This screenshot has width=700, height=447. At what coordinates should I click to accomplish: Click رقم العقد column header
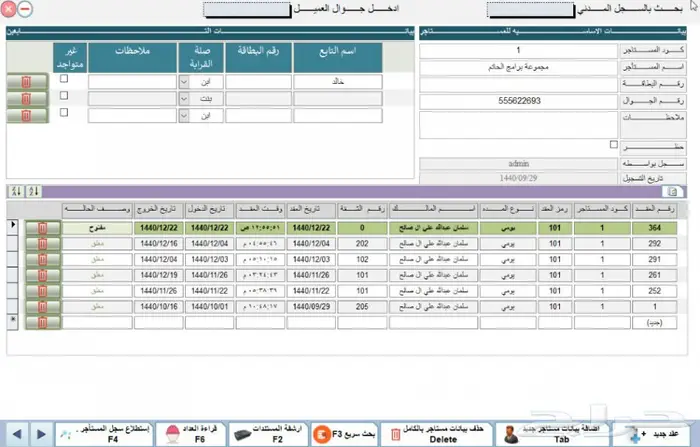[x=654, y=209]
